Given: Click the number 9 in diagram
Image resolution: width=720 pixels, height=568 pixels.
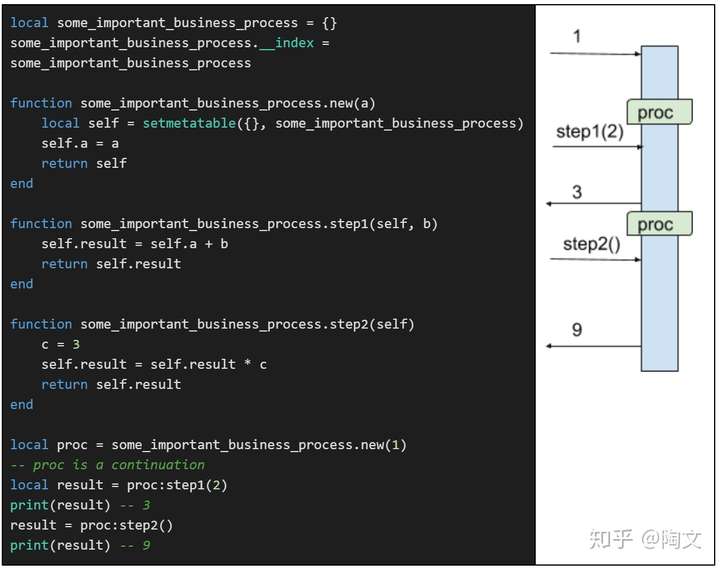Looking at the screenshot, I should (x=577, y=330).
